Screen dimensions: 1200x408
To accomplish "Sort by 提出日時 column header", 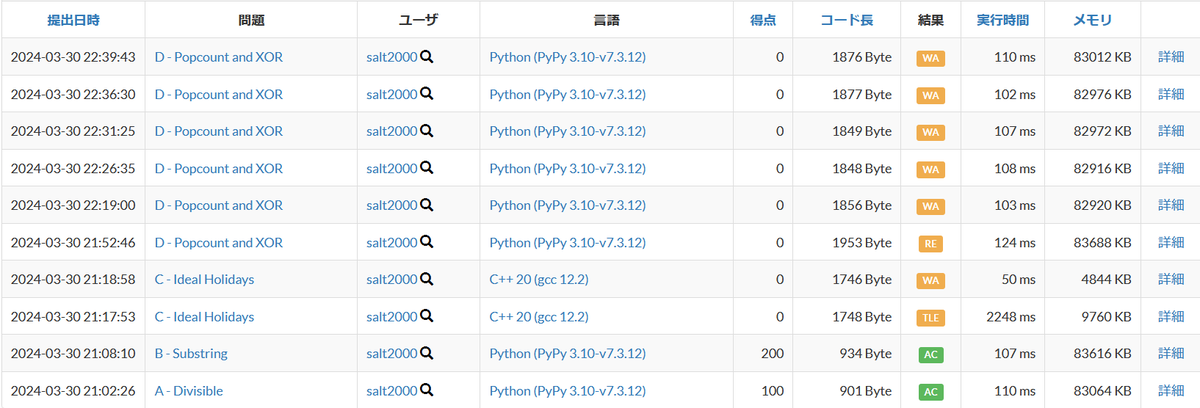I will (73, 19).
